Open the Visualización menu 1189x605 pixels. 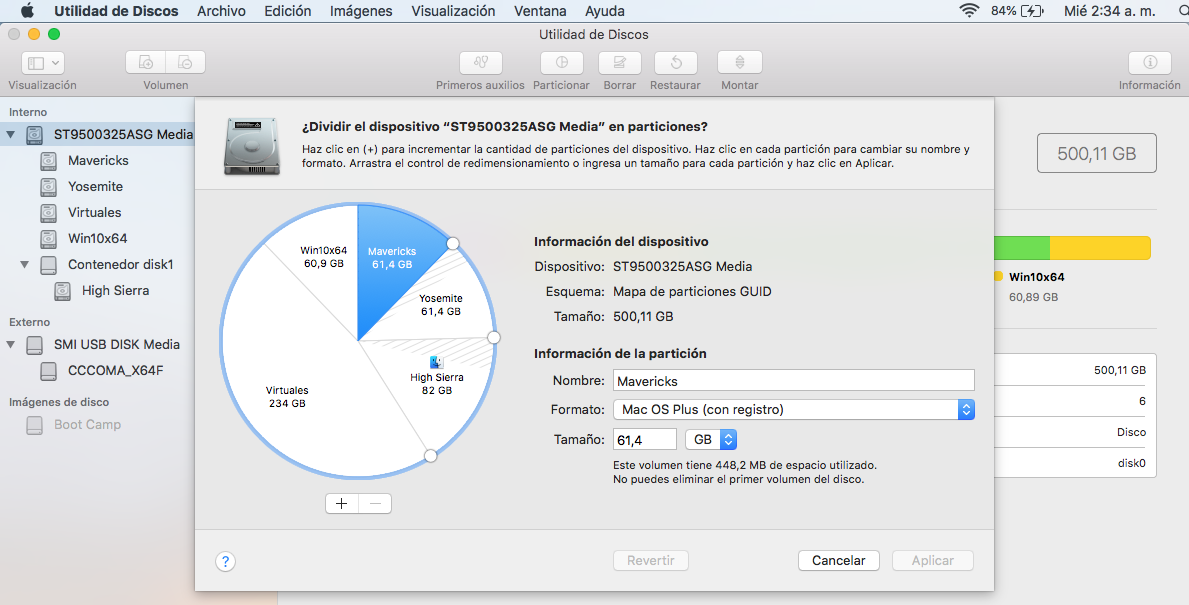coord(453,11)
